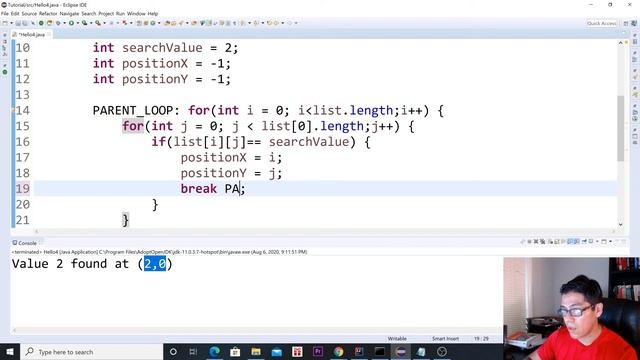640x360 pixels.
Task: Click the Task View taskbar icon
Action: (x=193, y=352)
